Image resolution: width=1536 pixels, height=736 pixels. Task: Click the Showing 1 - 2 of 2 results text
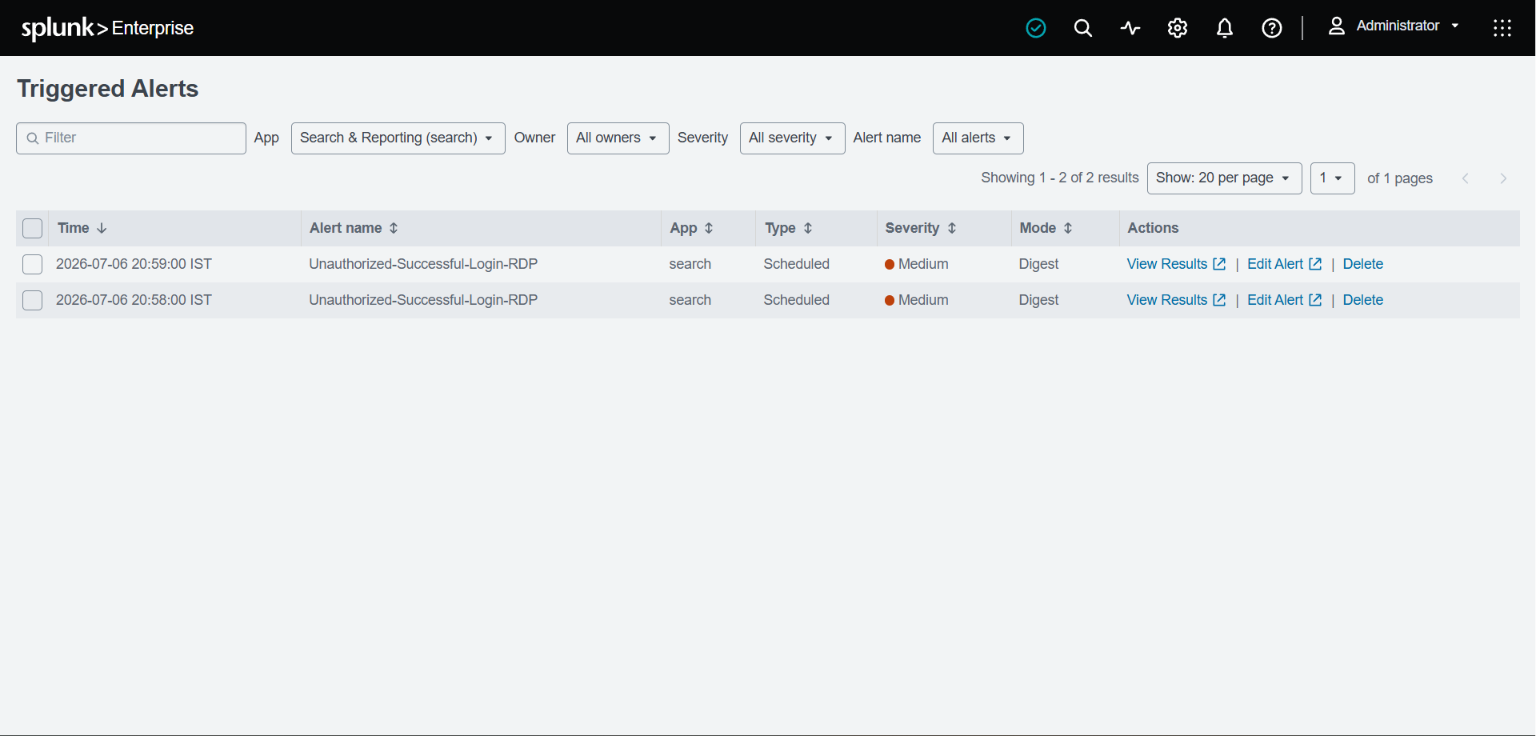coord(1060,178)
